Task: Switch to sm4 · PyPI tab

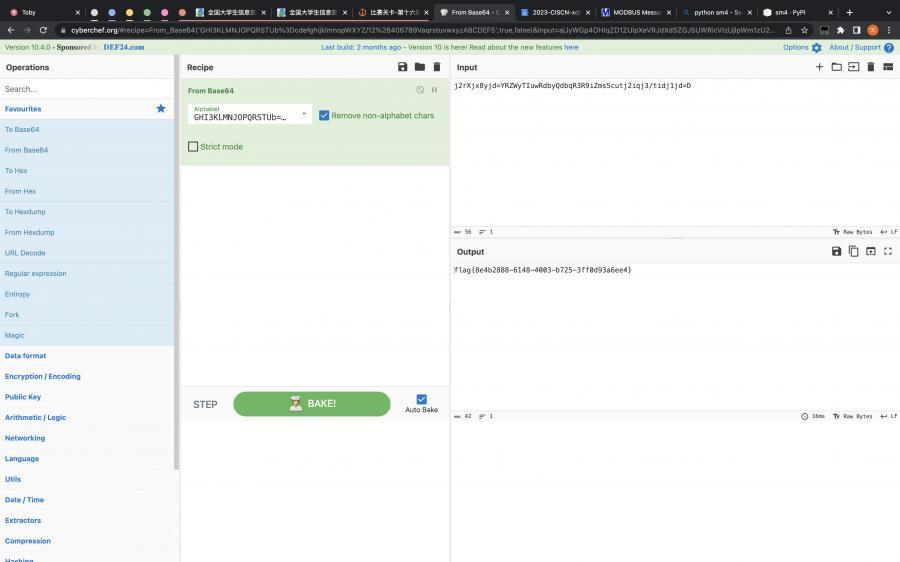Action: point(798,12)
